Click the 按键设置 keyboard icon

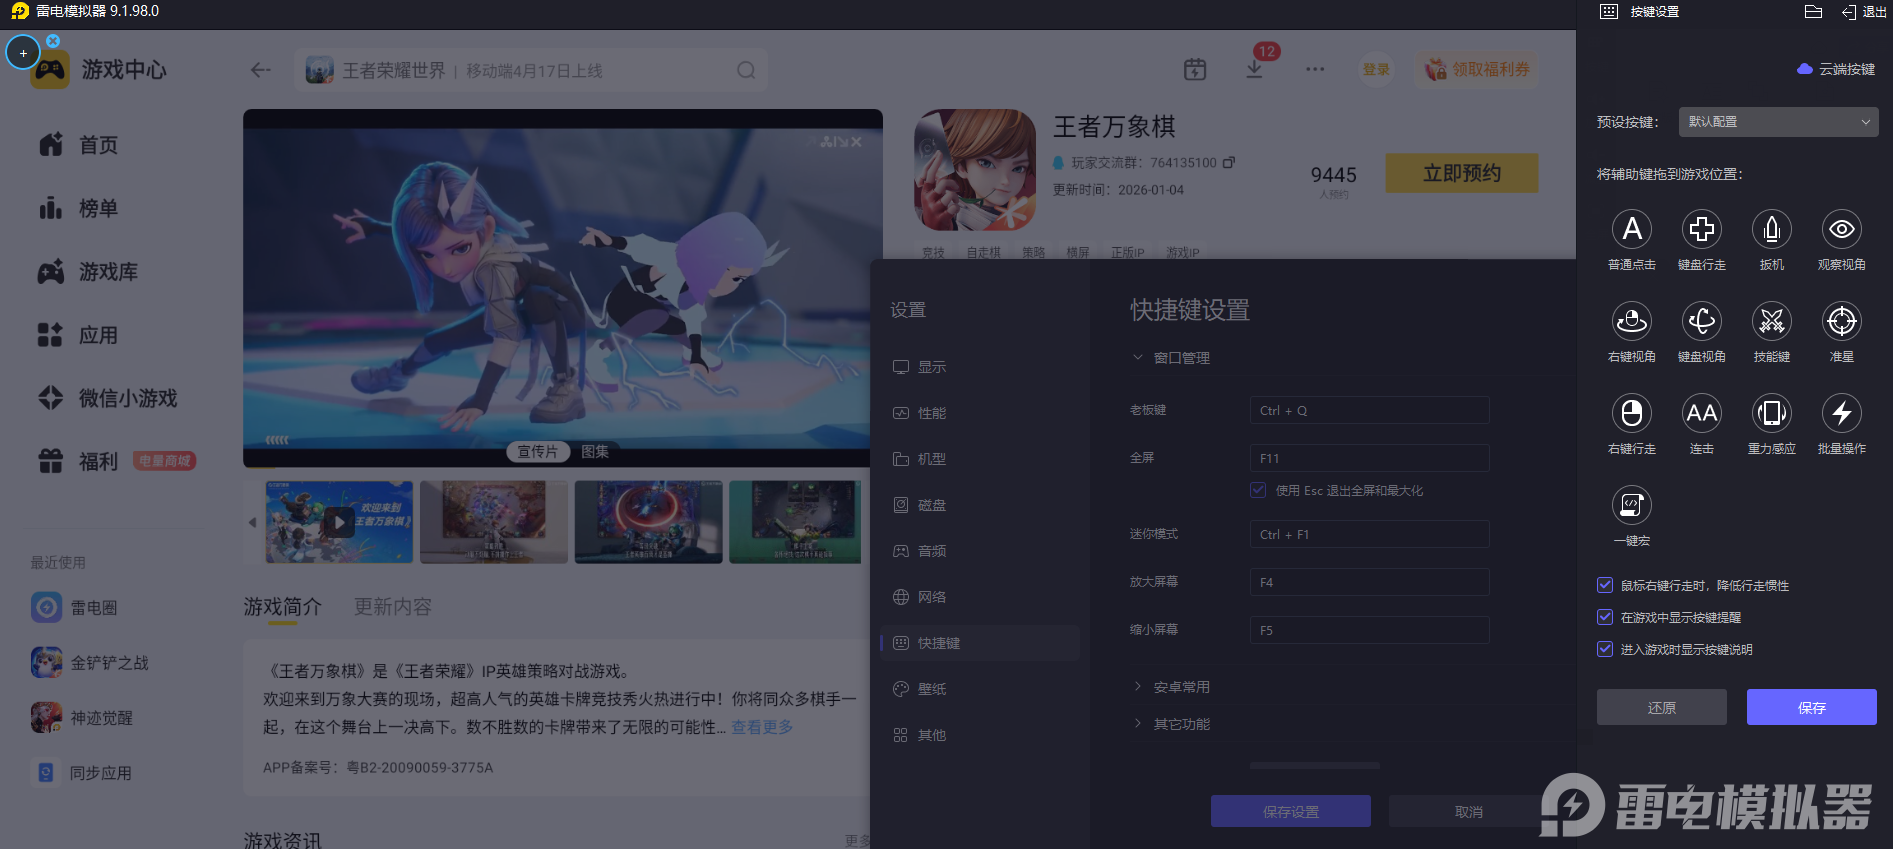[1609, 12]
